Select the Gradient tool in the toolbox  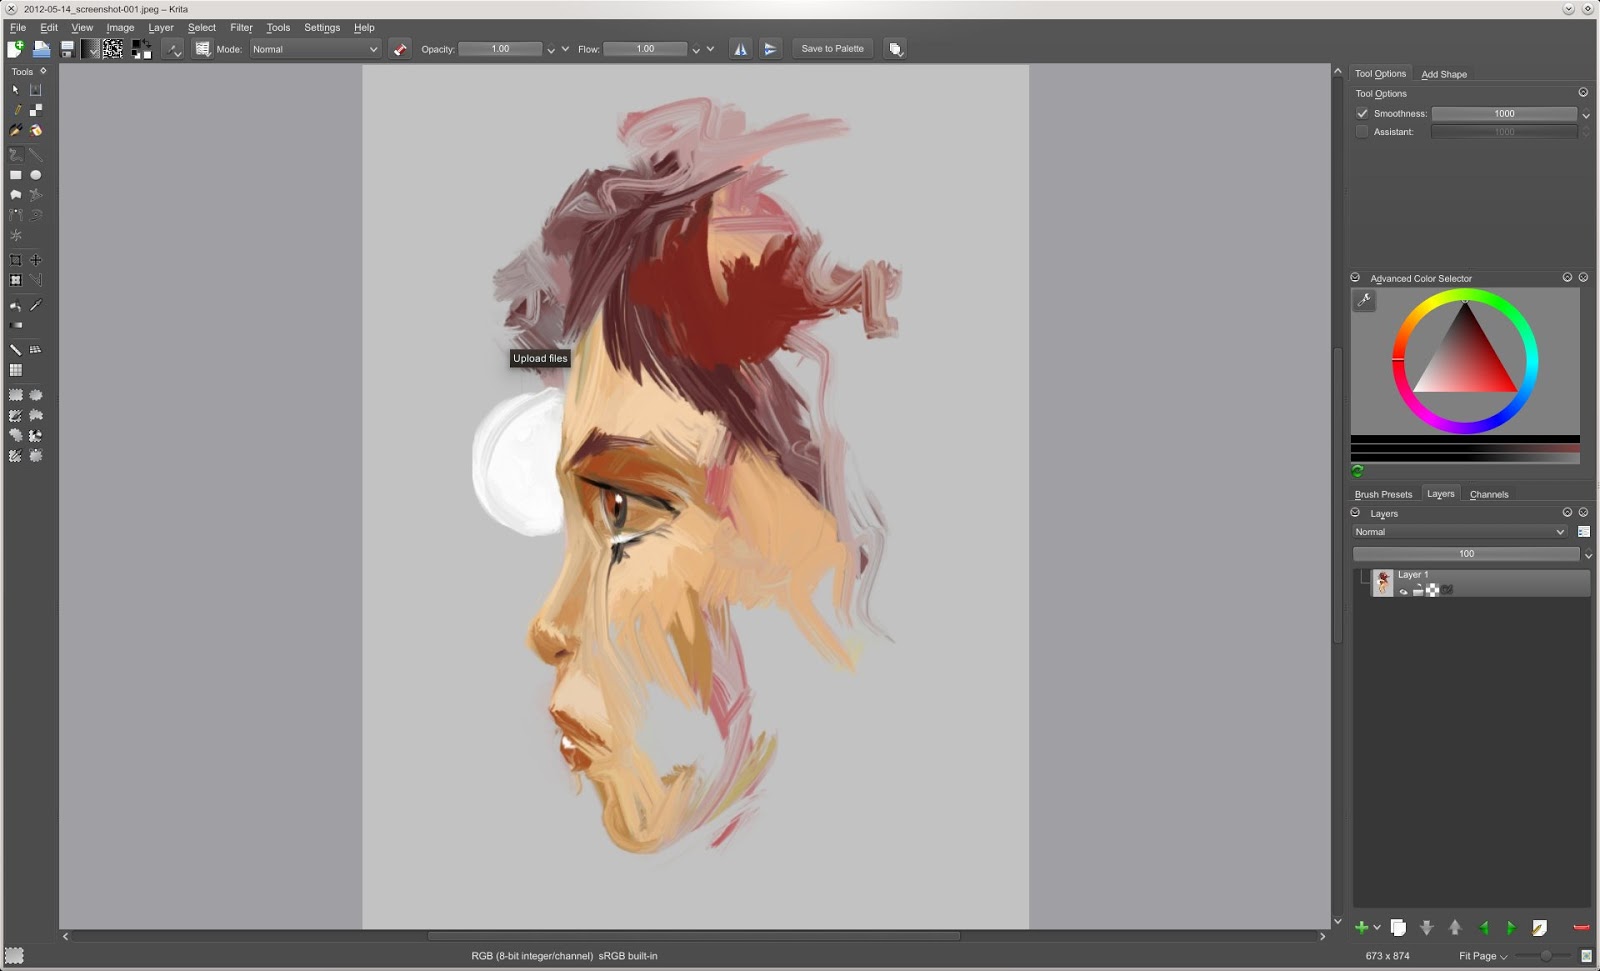15,324
